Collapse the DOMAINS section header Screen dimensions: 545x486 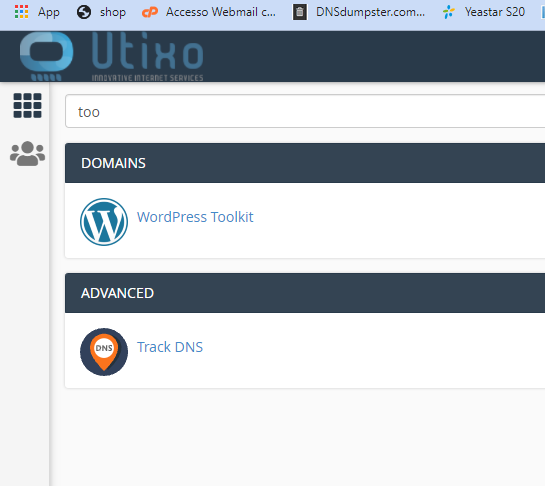coord(305,163)
